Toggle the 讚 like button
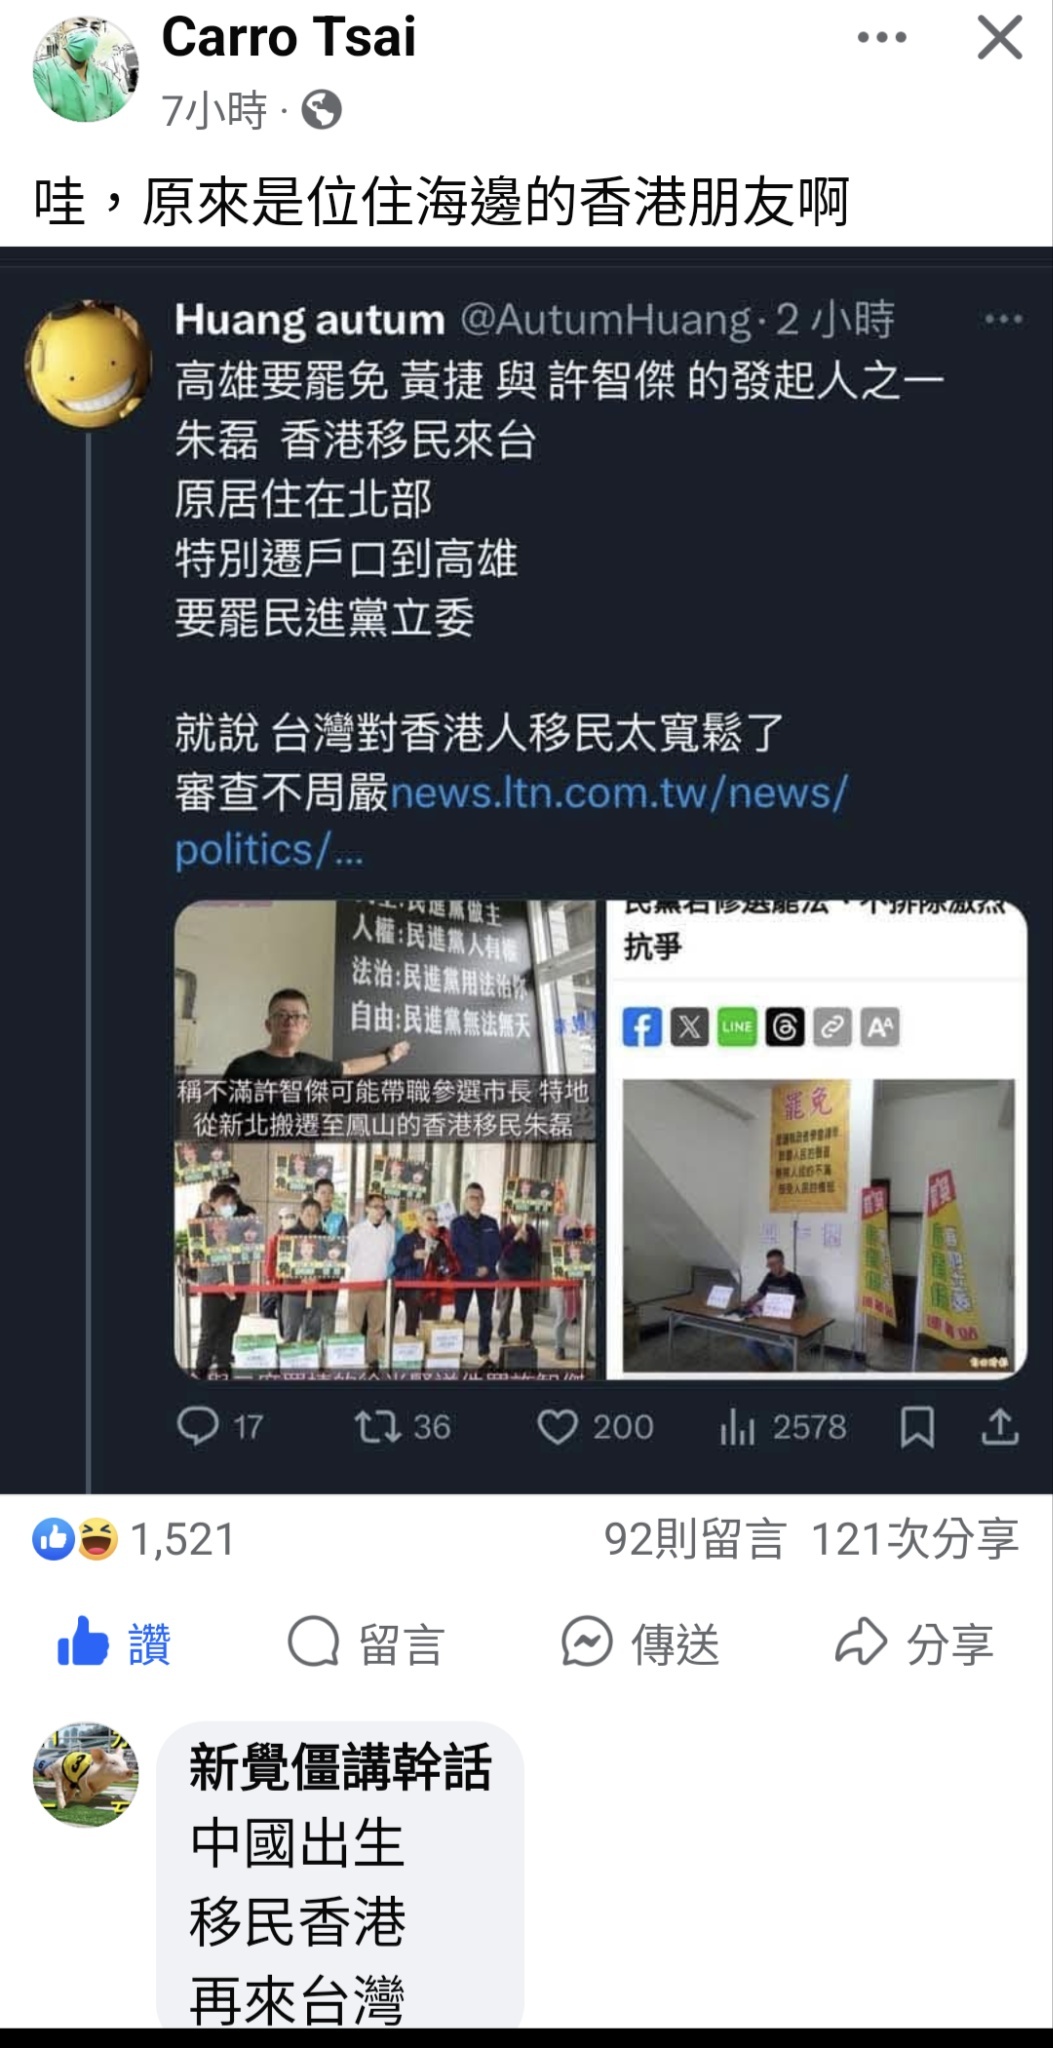 (x=114, y=1642)
